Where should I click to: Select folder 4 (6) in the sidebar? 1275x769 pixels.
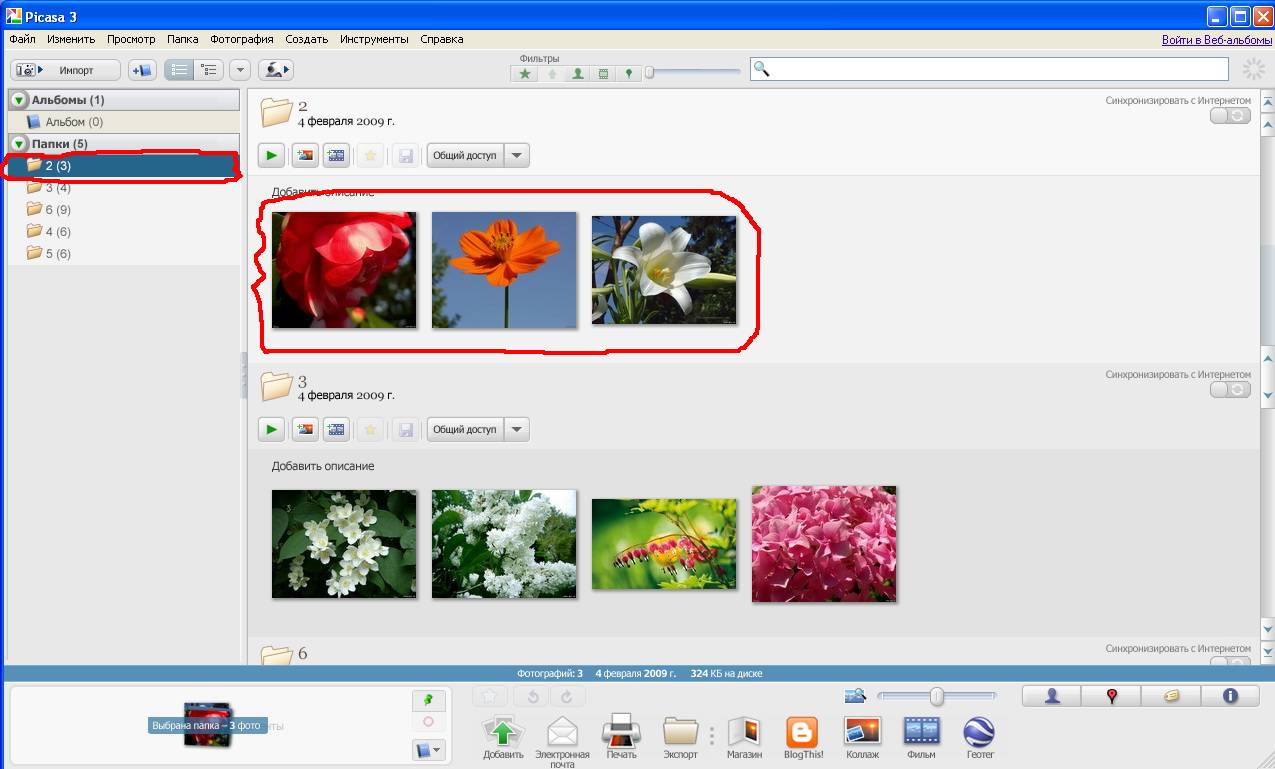click(x=124, y=232)
